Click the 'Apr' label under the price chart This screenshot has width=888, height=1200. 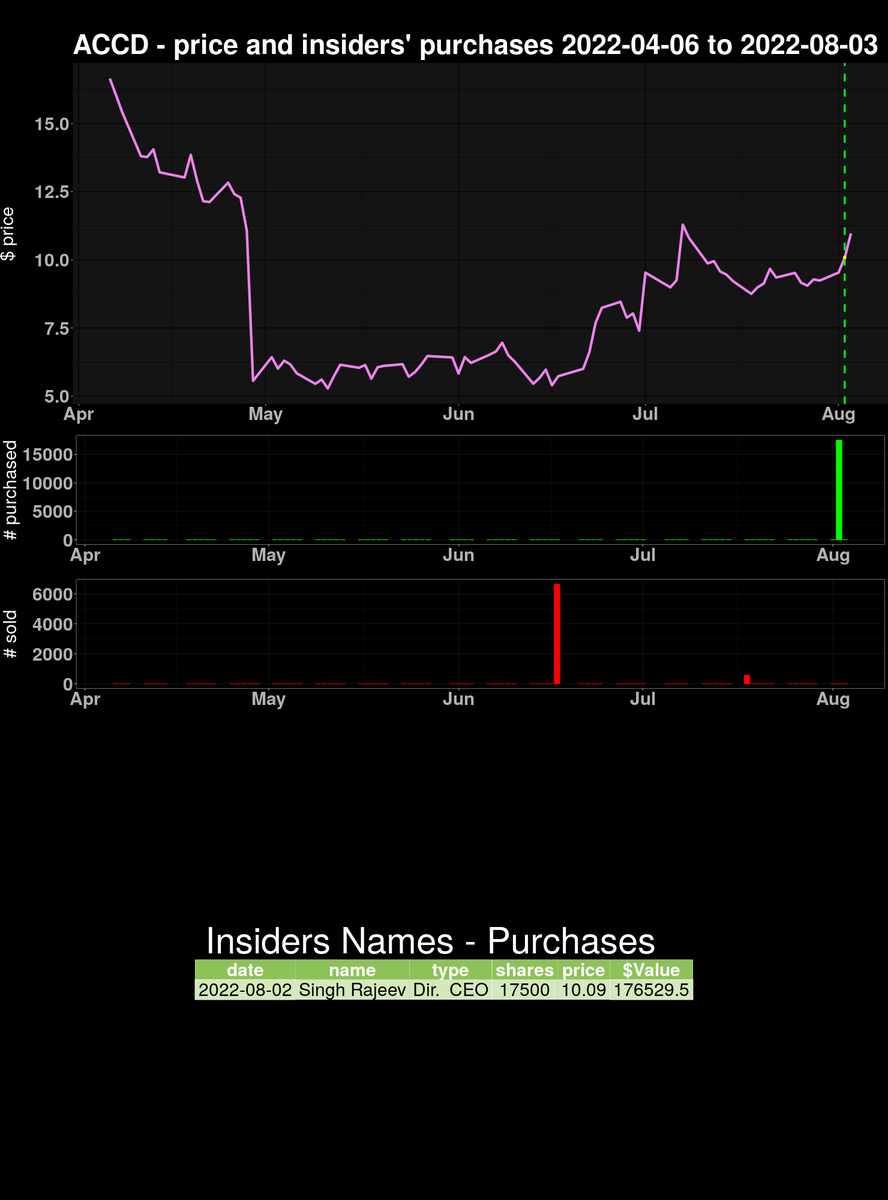pyautogui.click(x=80, y=413)
